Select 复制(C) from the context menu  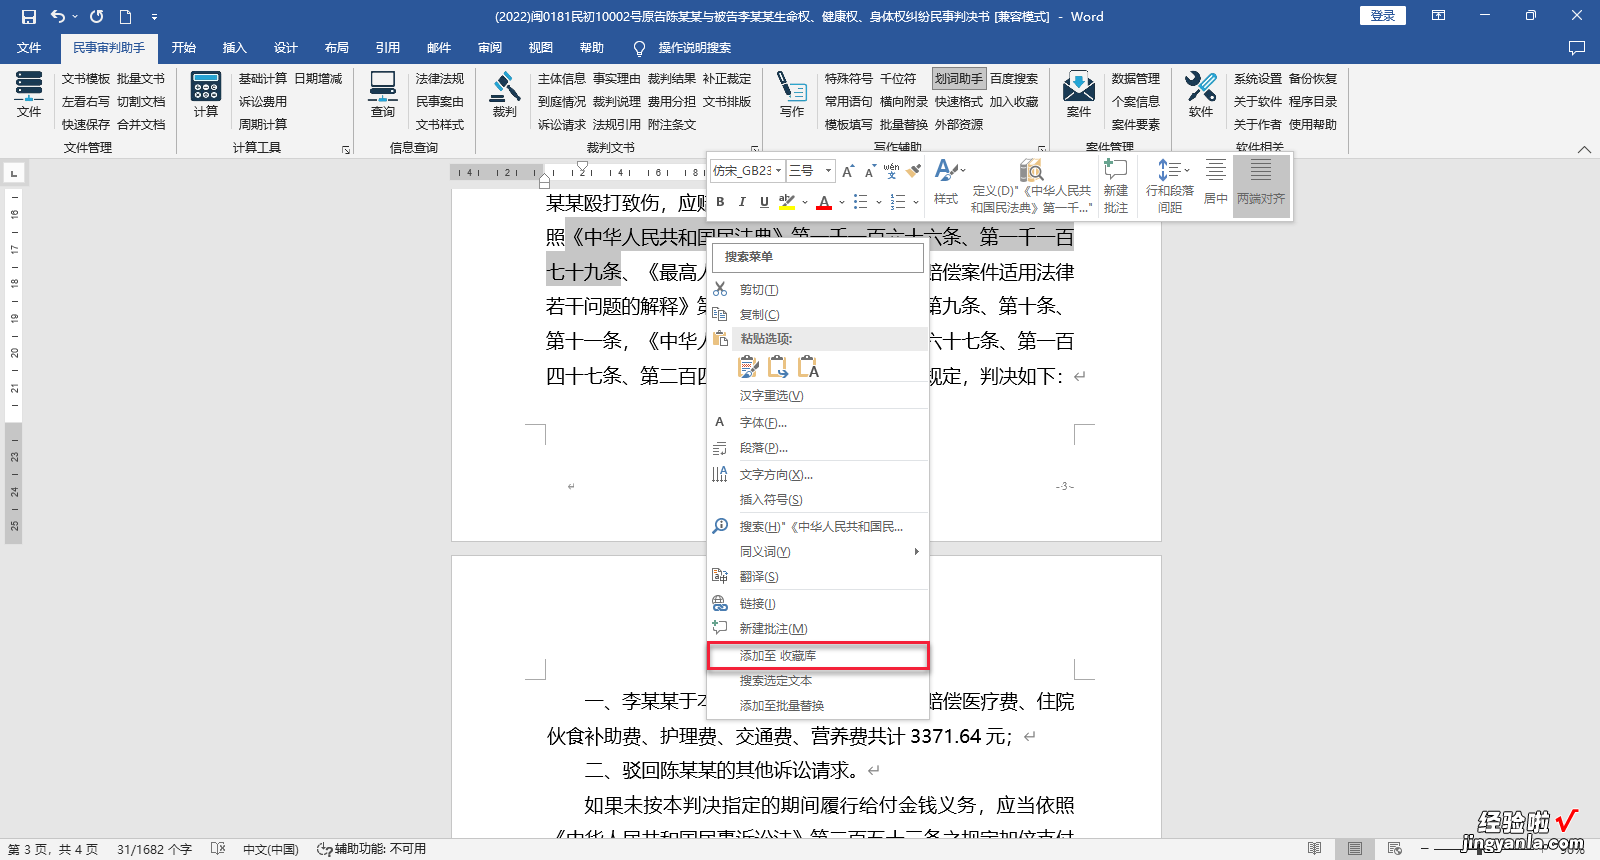point(818,315)
